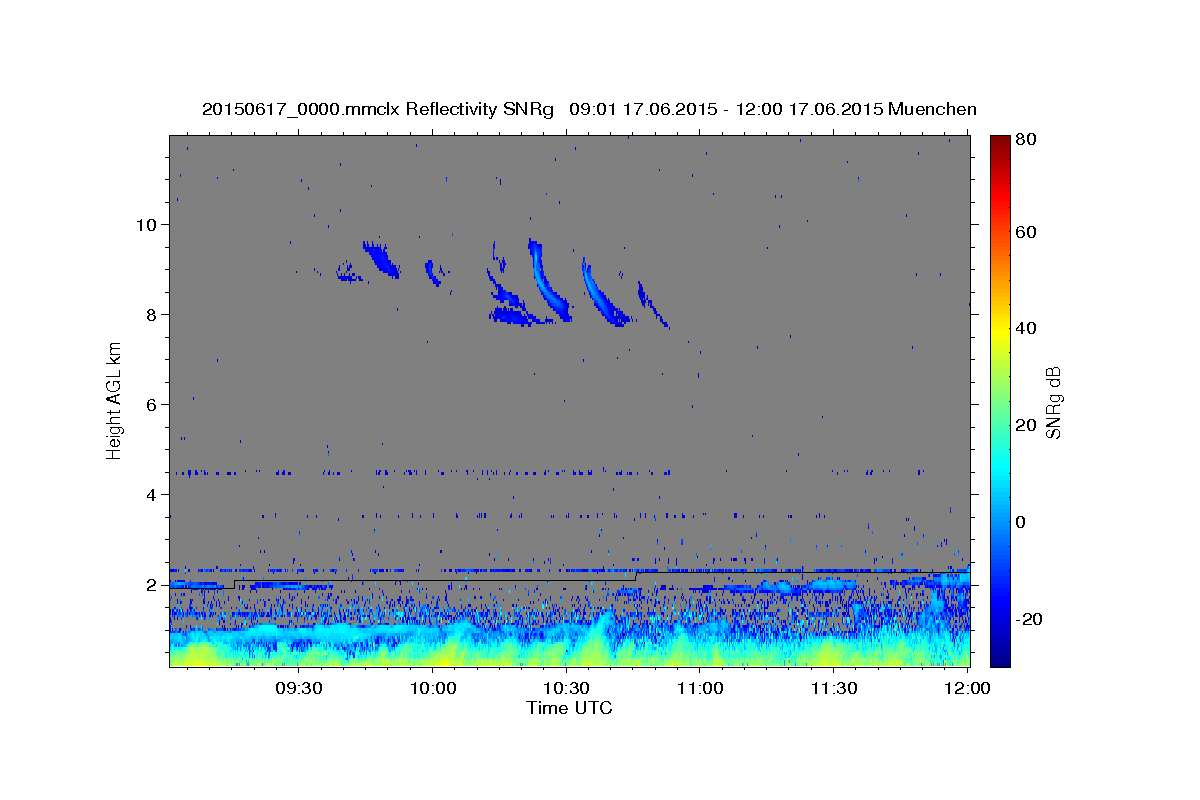
Task: Click the plot title text "20150617_0000.mmclx Reflectivity SNRg"
Action: click(x=377, y=109)
